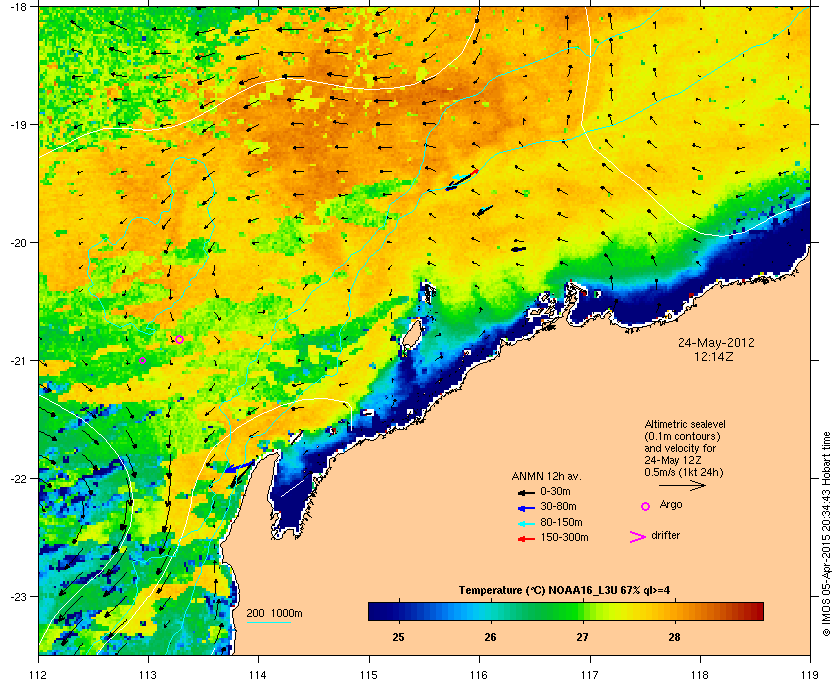Select the smaller Argo float marker near -21
The height and width of the screenshot is (680, 840).
tap(142, 361)
